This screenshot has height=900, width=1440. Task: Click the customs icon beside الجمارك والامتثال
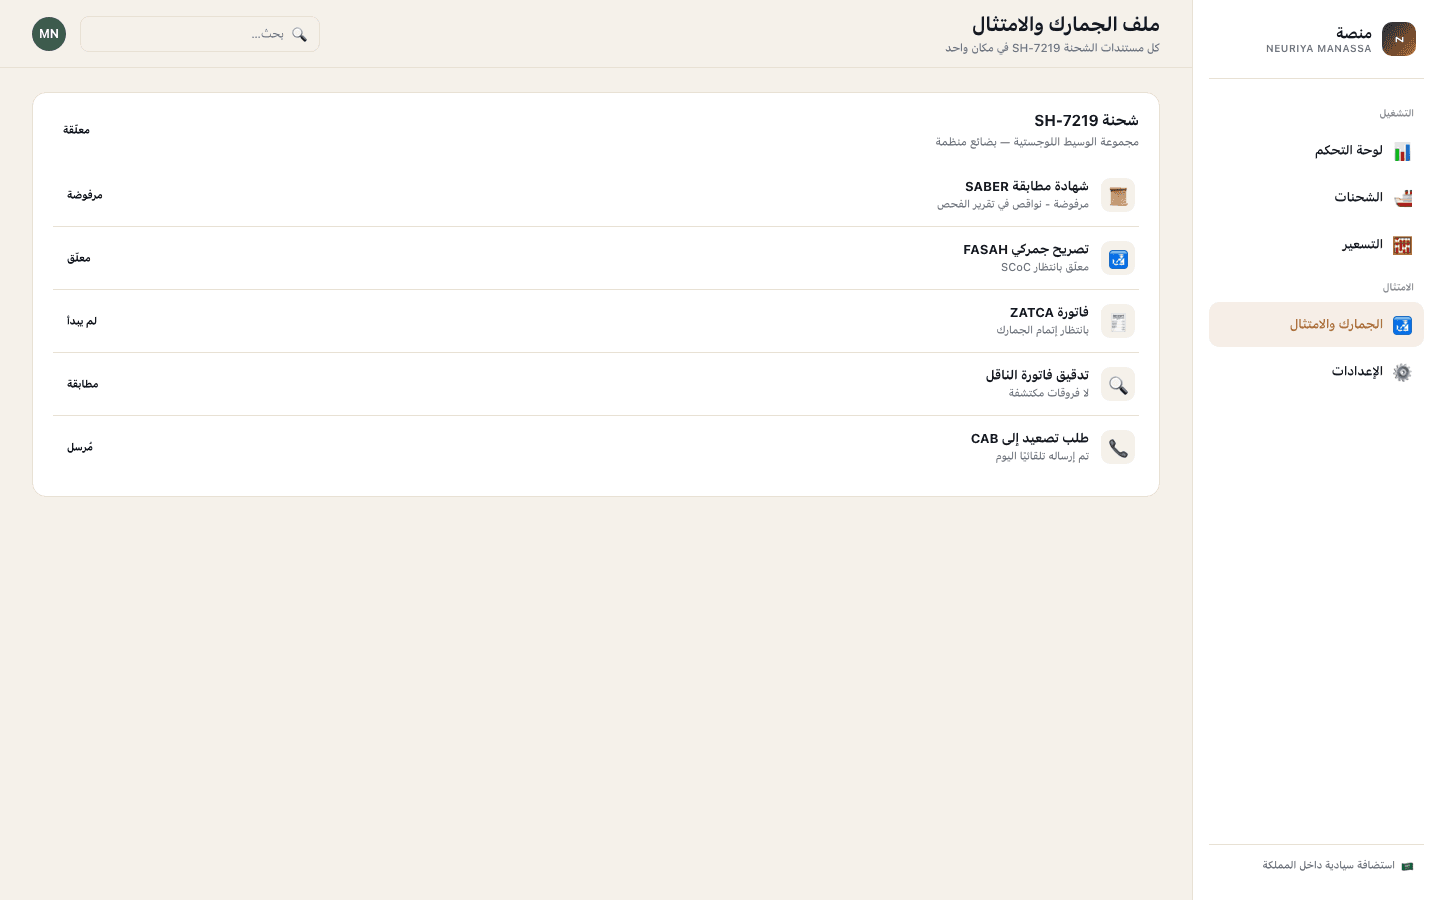click(1402, 325)
